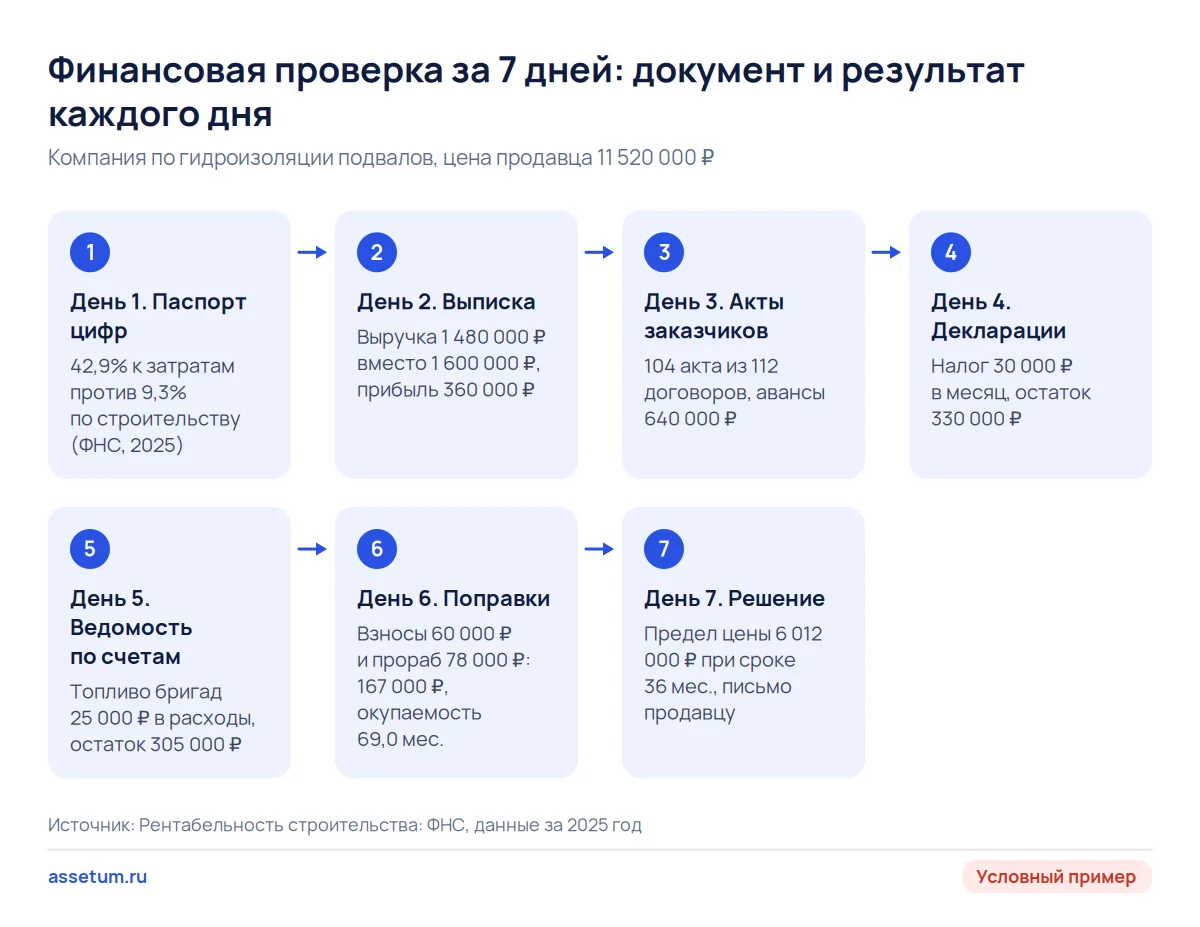Viewport: 1200px width, 927px height.
Task: Select the text "Предел цены 6 012 000 ₽"
Action: point(733,647)
